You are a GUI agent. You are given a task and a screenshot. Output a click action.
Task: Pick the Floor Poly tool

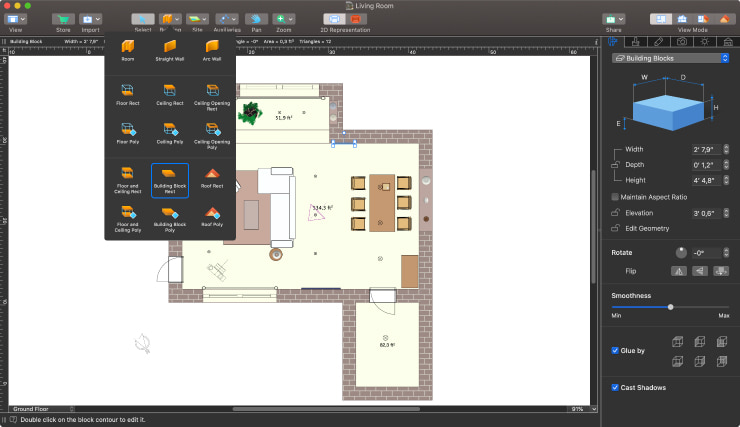point(127,133)
